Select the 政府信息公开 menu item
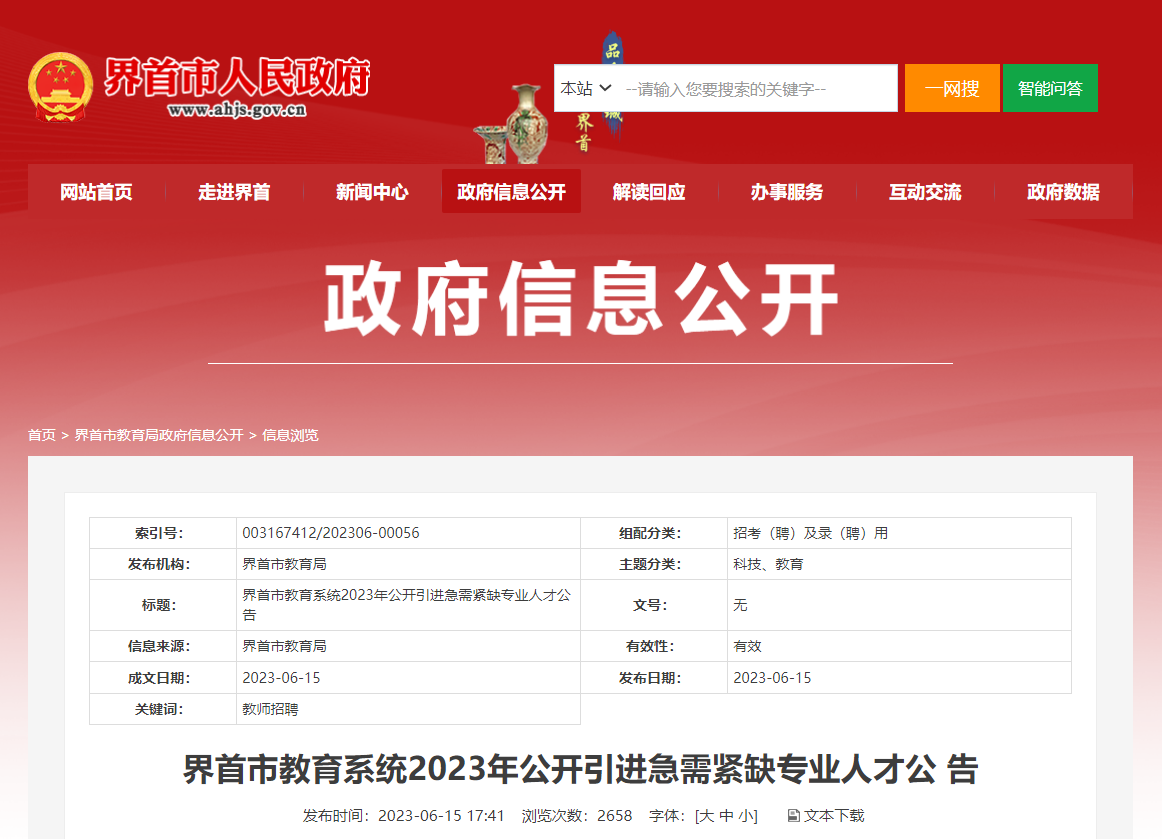This screenshot has width=1162, height=839. (x=511, y=191)
